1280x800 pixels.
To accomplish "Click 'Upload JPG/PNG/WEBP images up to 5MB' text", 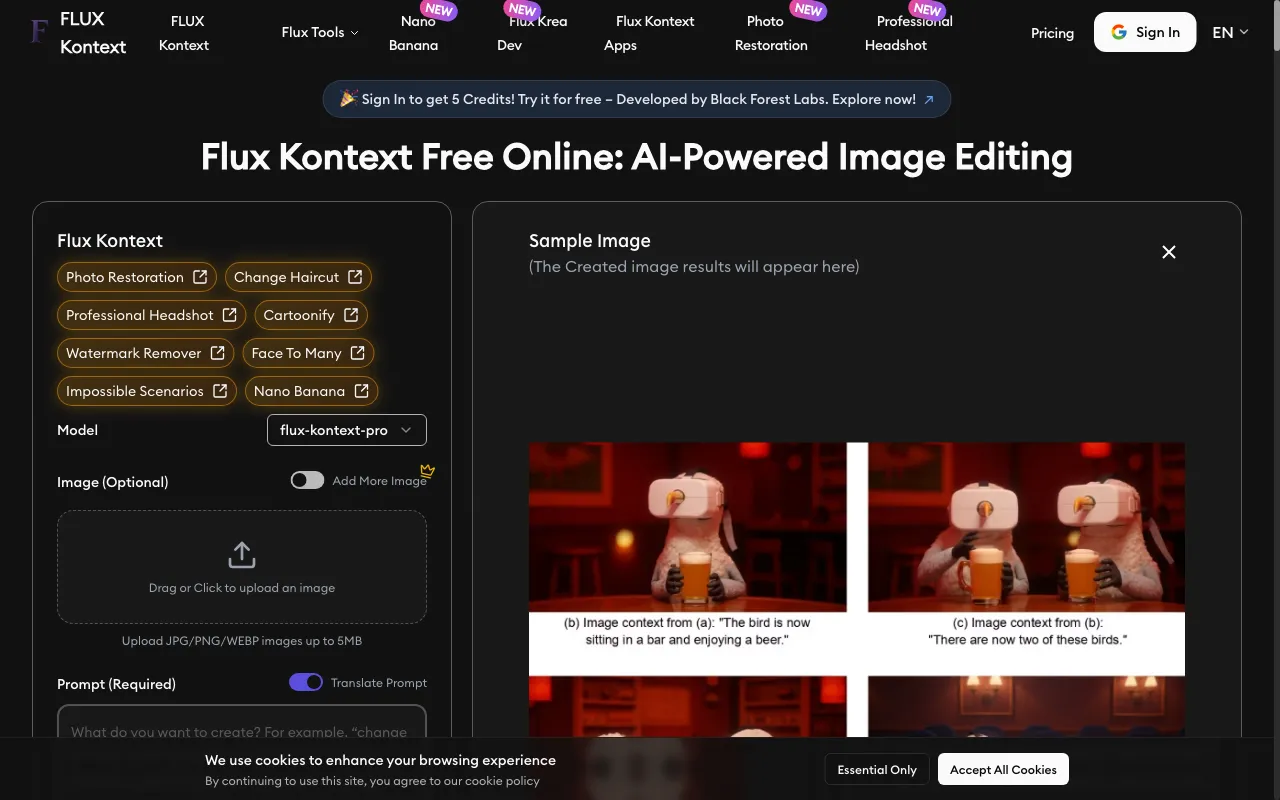I will tap(242, 641).
